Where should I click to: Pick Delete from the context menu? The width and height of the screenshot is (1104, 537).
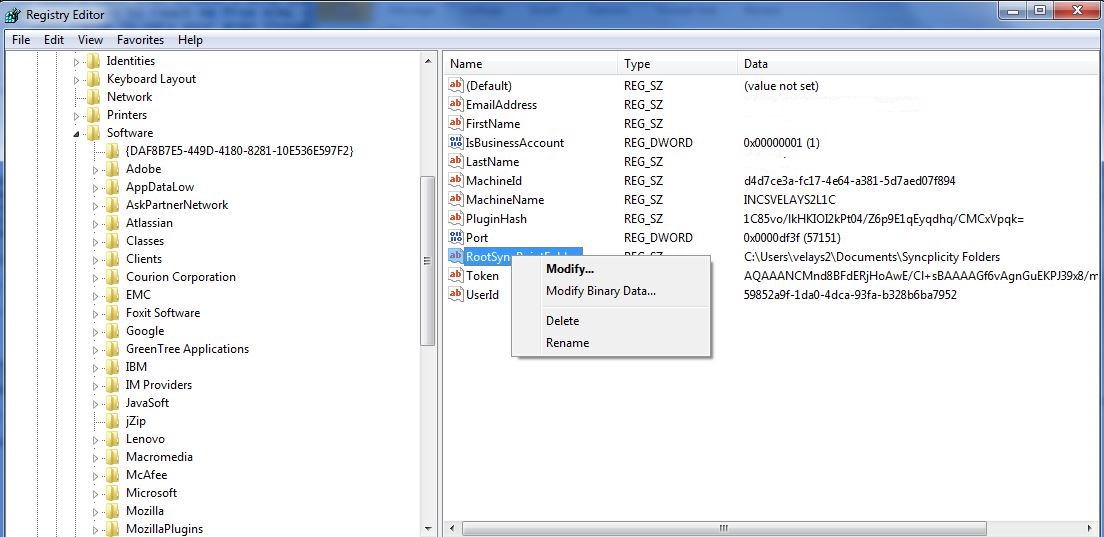pyautogui.click(x=562, y=321)
